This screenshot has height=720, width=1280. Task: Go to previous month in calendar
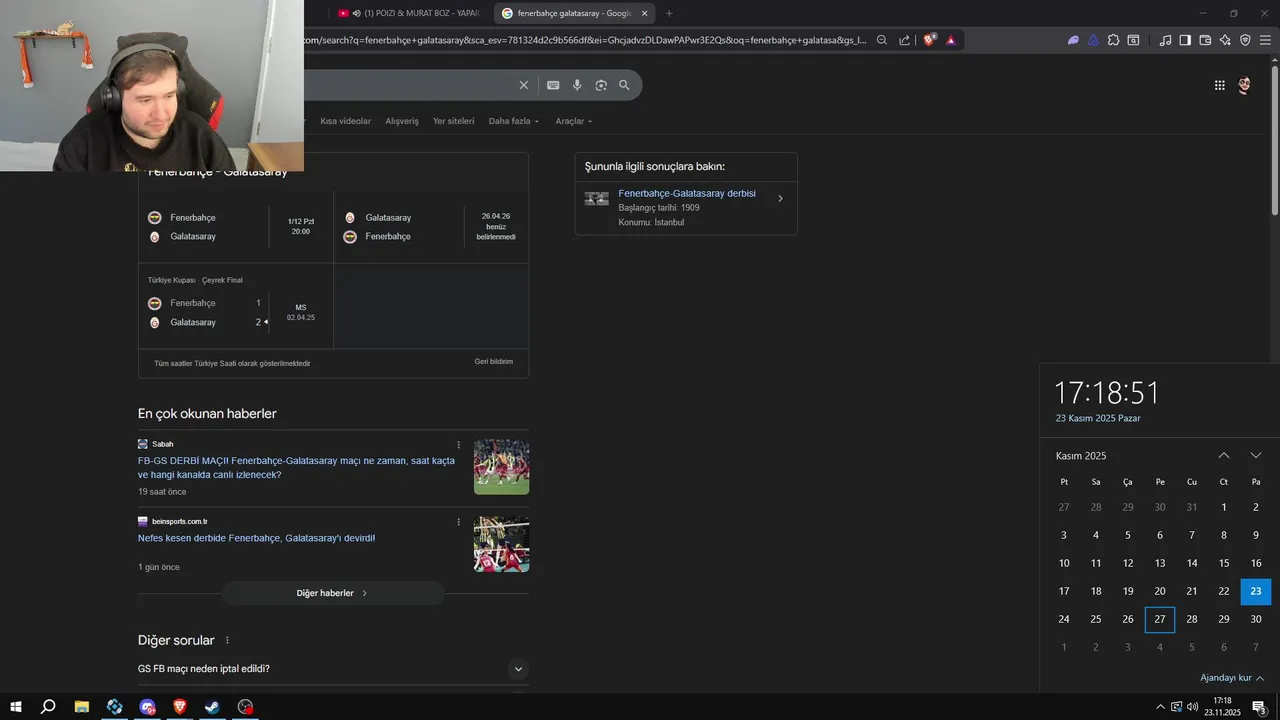tap(1224, 455)
